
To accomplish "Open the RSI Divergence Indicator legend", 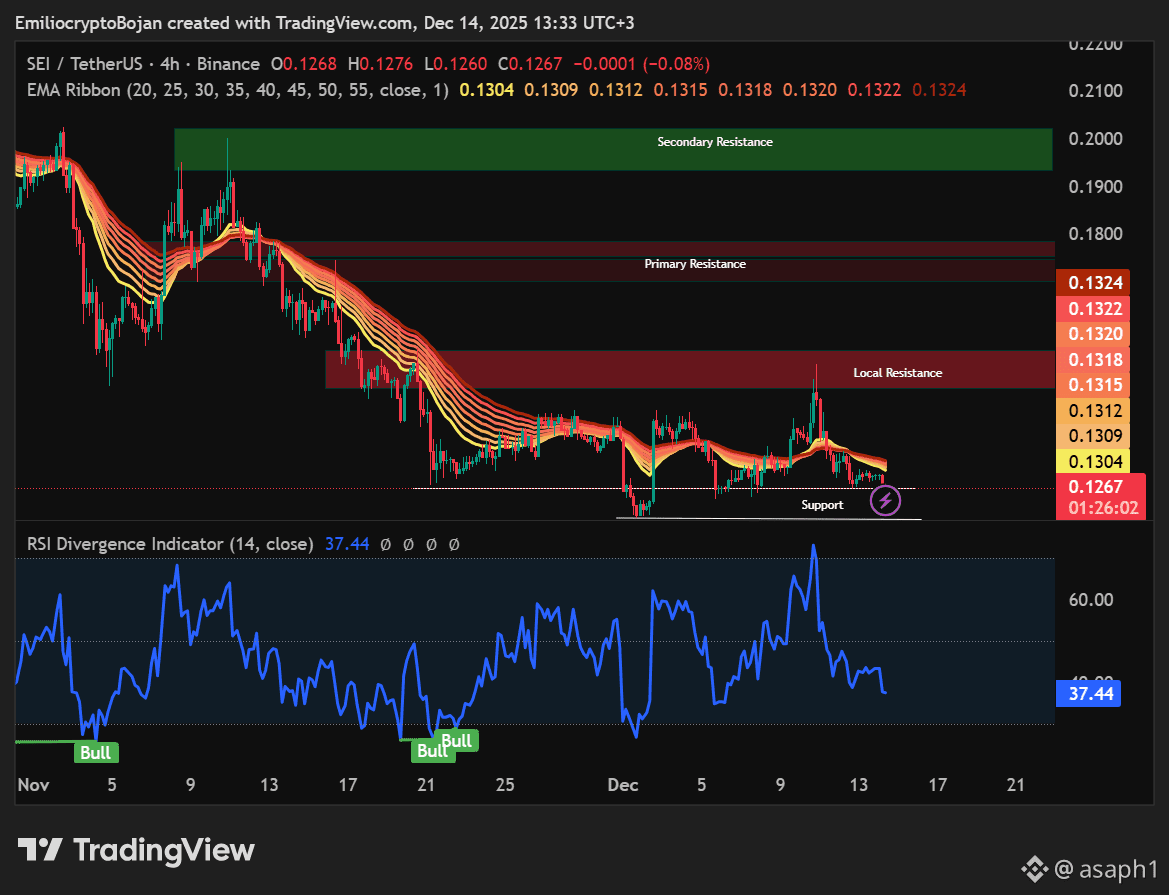I will coord(170,544).
